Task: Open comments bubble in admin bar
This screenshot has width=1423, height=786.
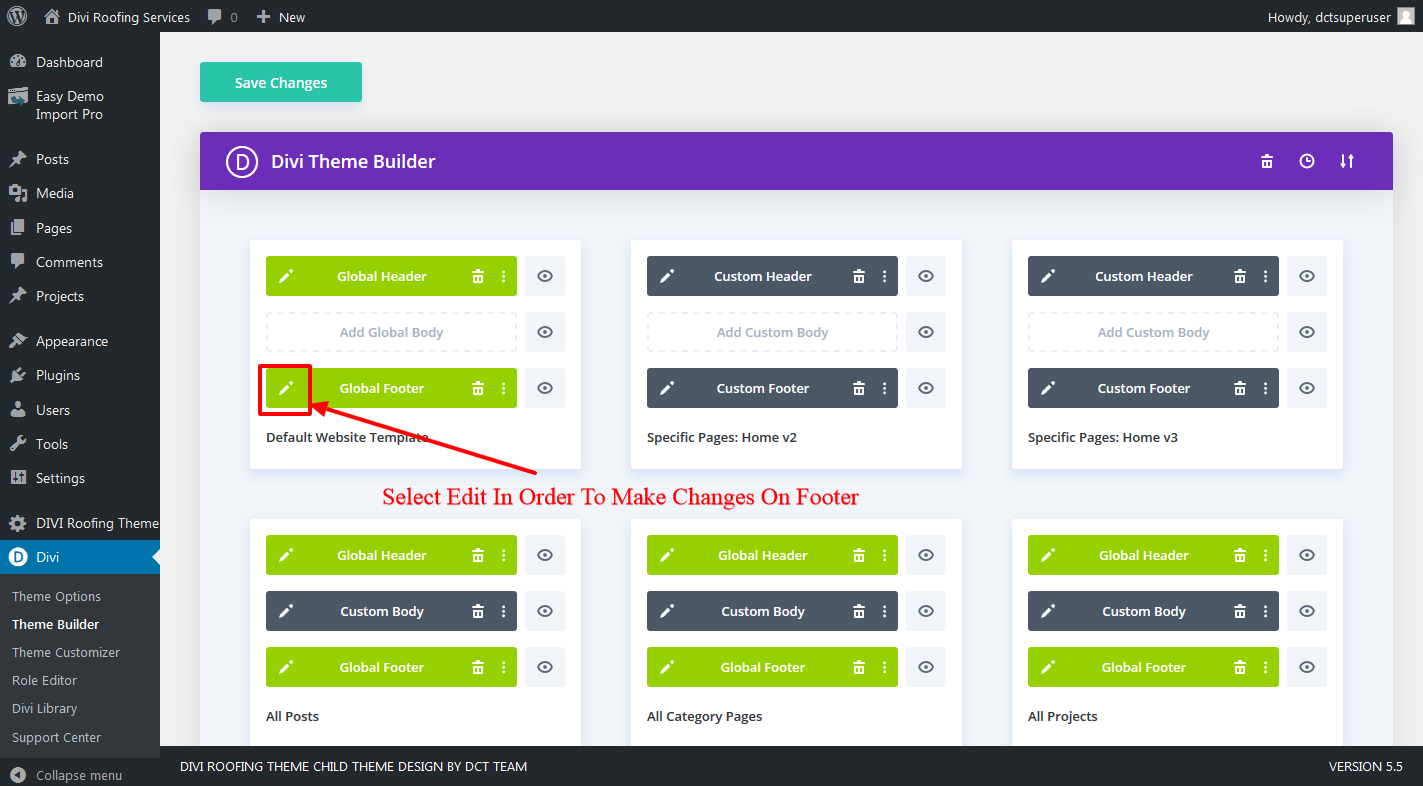Action: [223, 17]
